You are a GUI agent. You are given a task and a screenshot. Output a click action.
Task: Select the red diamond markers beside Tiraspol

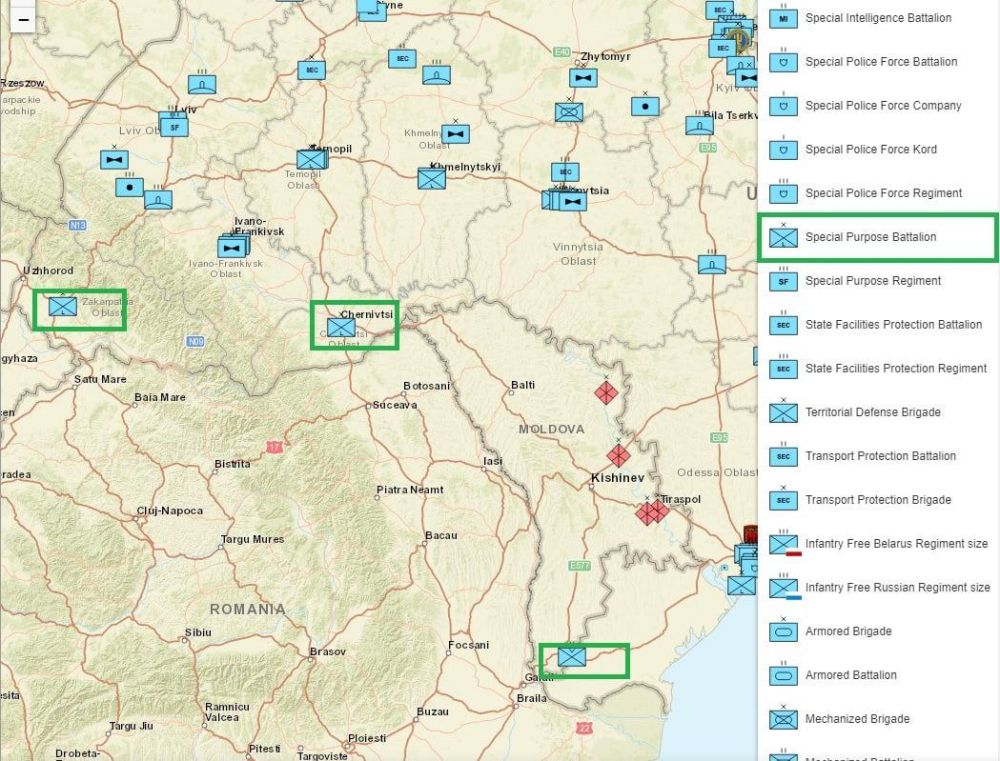click(x=652, y=512)
